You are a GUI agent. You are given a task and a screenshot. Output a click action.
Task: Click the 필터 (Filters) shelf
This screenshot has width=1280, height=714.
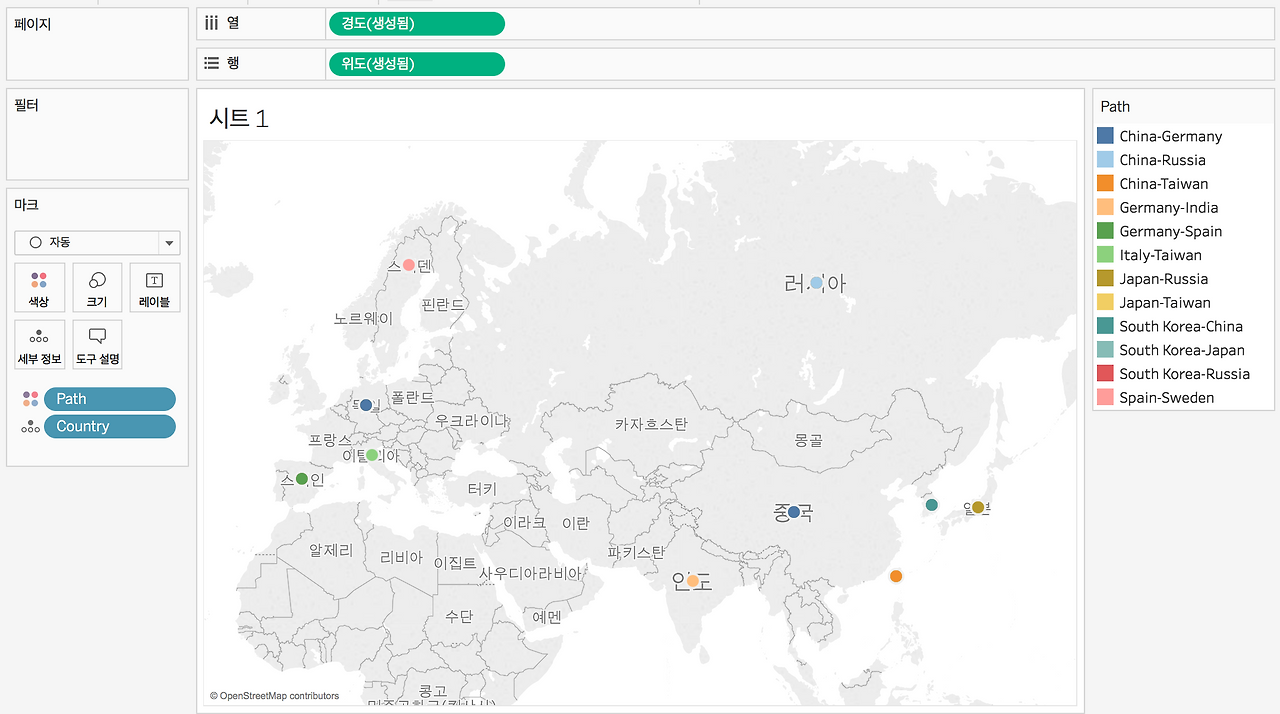[97, 134]
